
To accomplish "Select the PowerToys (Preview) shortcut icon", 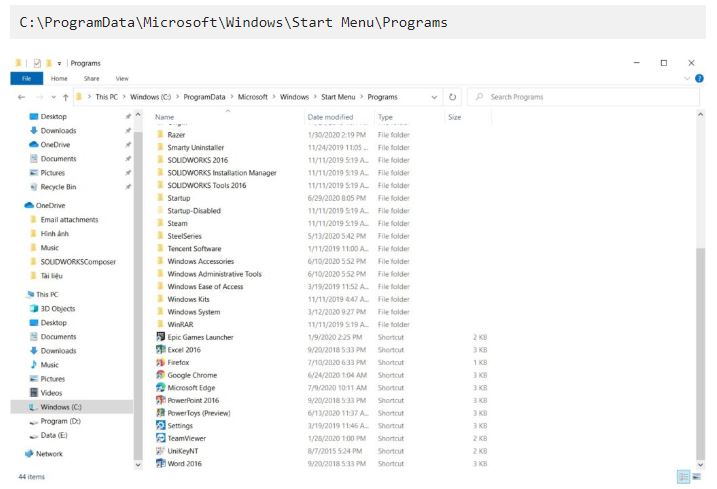I will [161, 413].
